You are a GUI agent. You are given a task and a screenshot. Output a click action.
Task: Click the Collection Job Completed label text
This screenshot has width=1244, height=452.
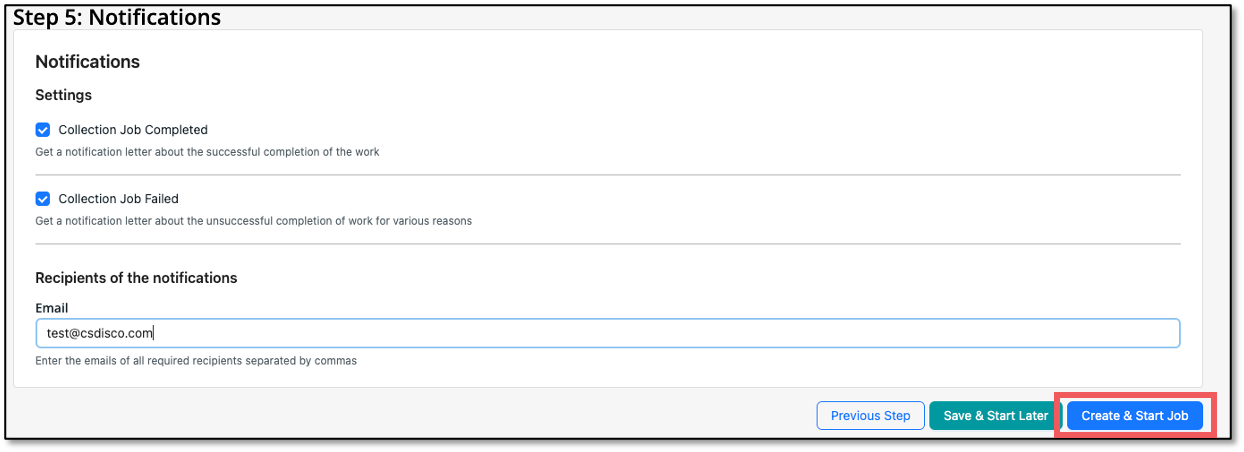pos(133,130)
